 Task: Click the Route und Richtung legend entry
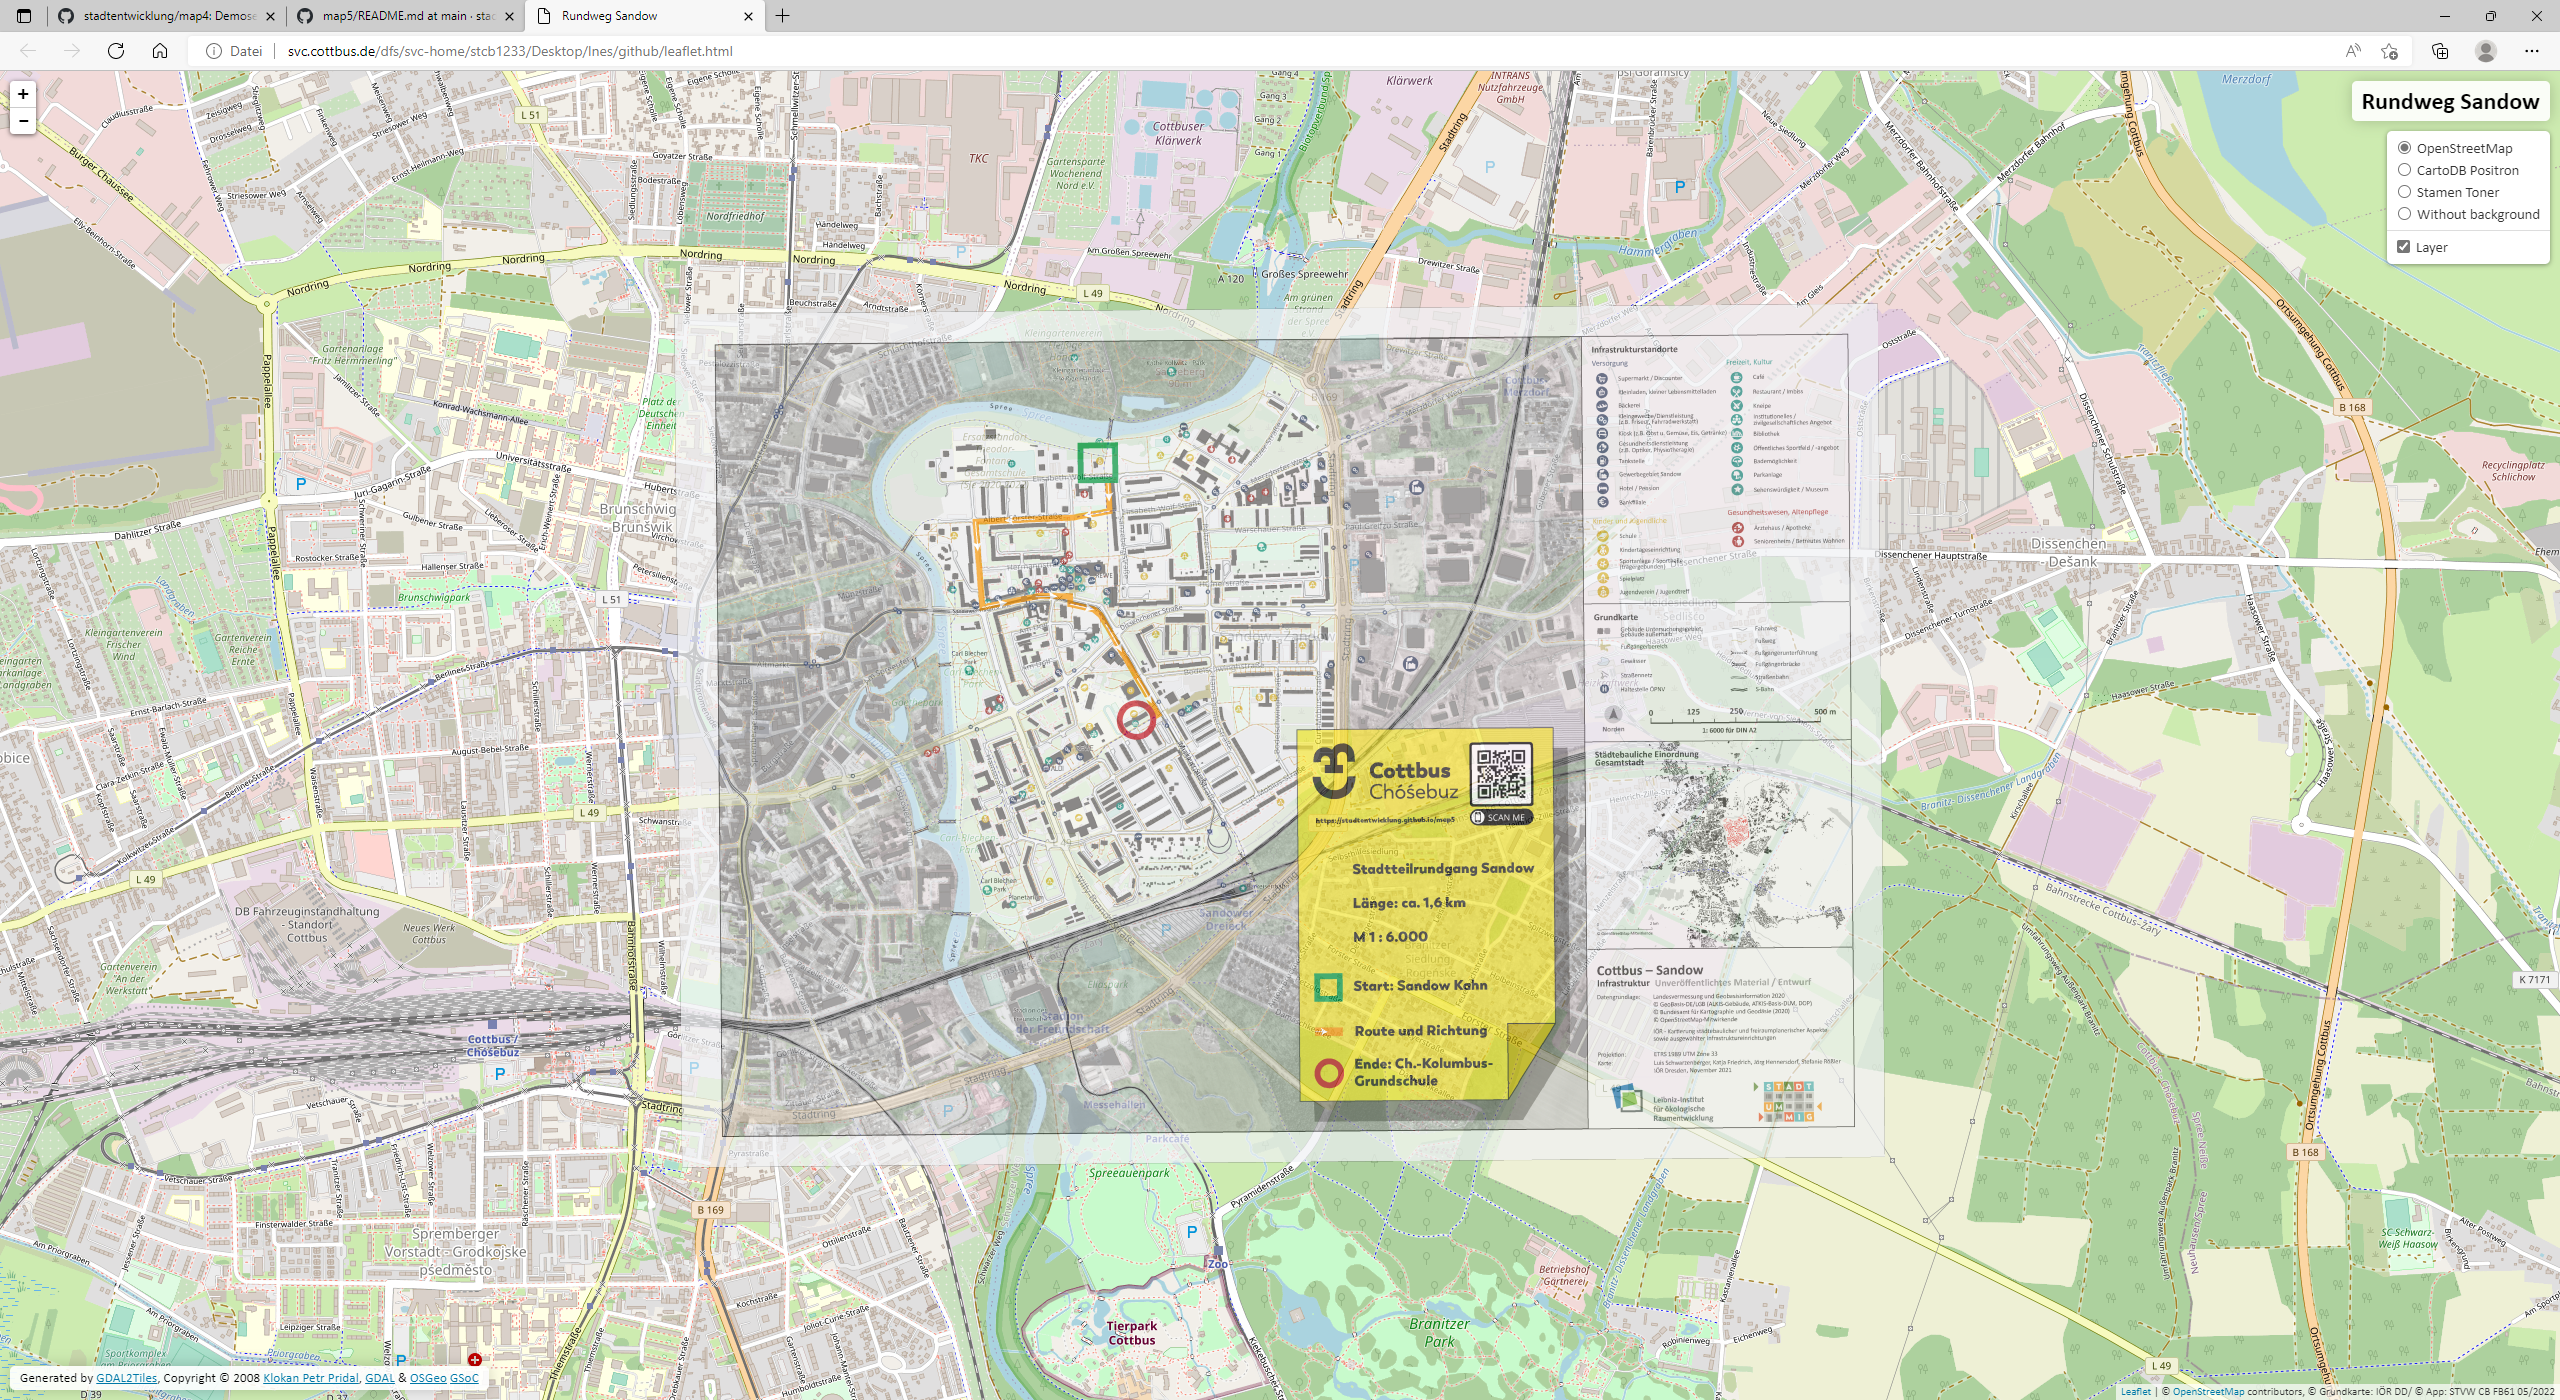[x=1401, y=1031]
